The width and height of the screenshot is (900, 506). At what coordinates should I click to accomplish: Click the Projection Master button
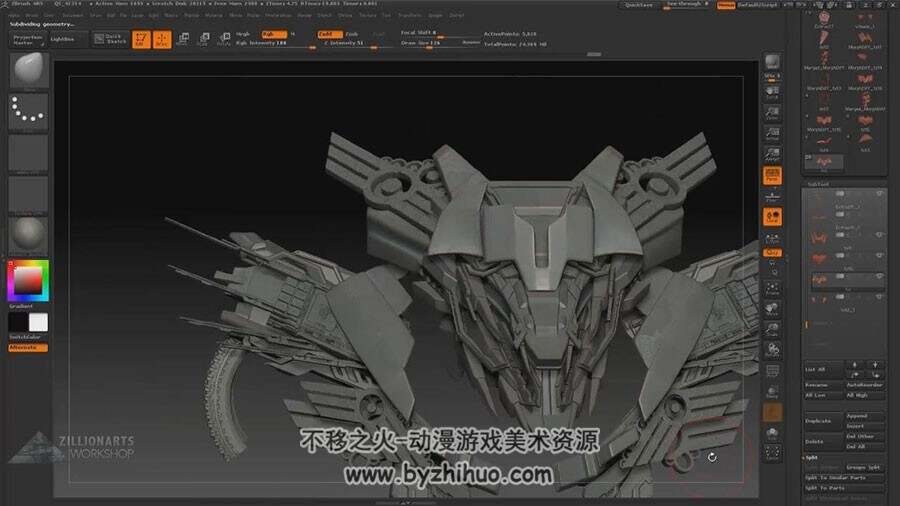coord(27,40)
